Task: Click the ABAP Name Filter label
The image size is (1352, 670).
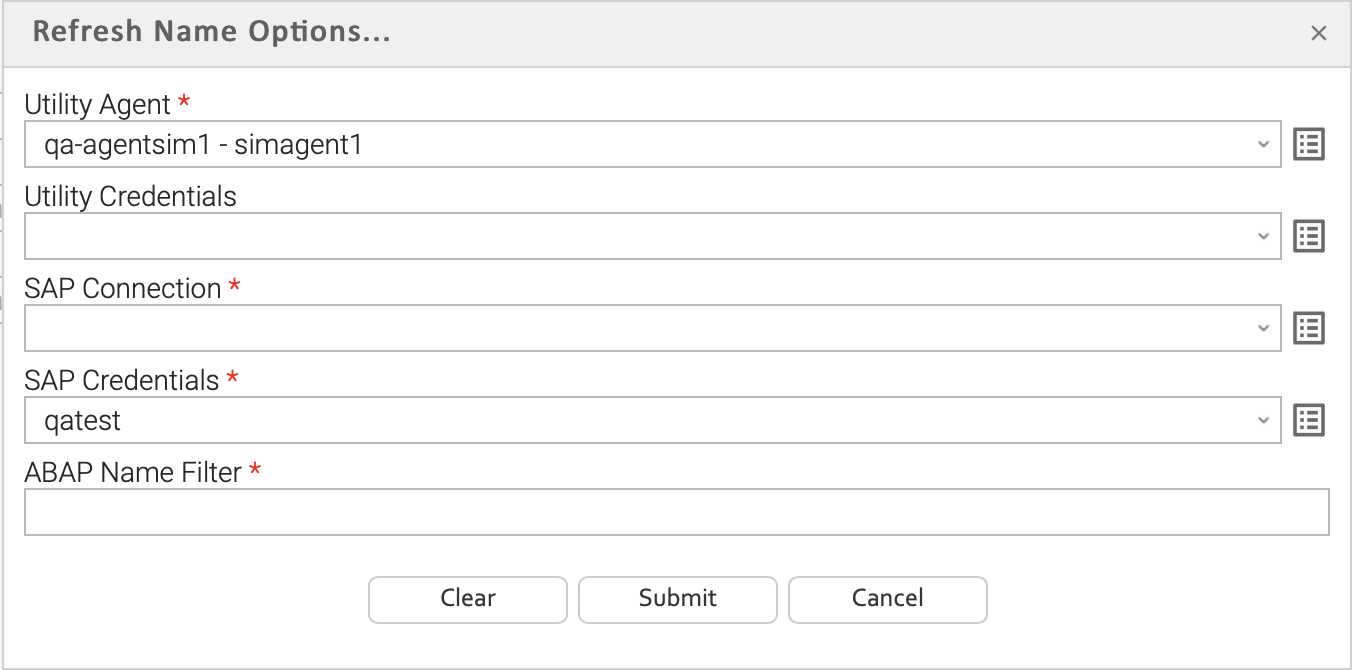Action: click(x=133, y=472)
